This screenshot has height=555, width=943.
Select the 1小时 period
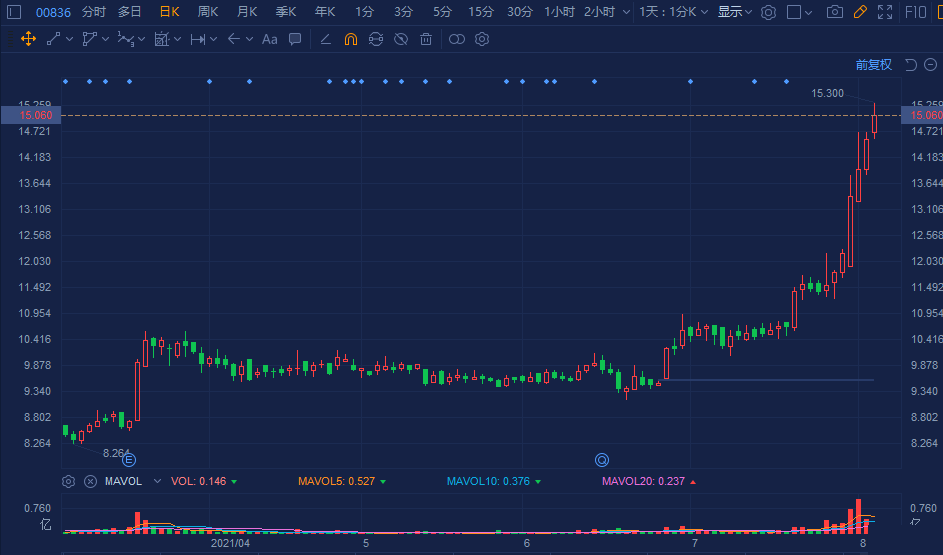tap(559, 12)
